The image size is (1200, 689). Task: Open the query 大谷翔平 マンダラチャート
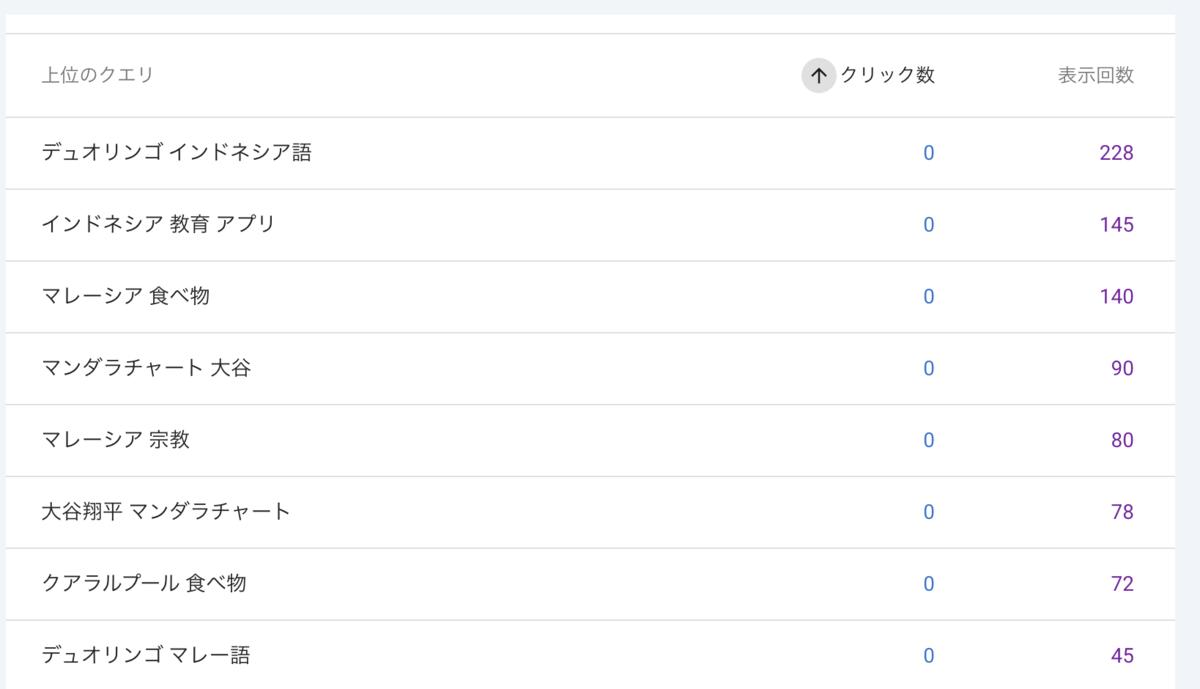point(166,513)
